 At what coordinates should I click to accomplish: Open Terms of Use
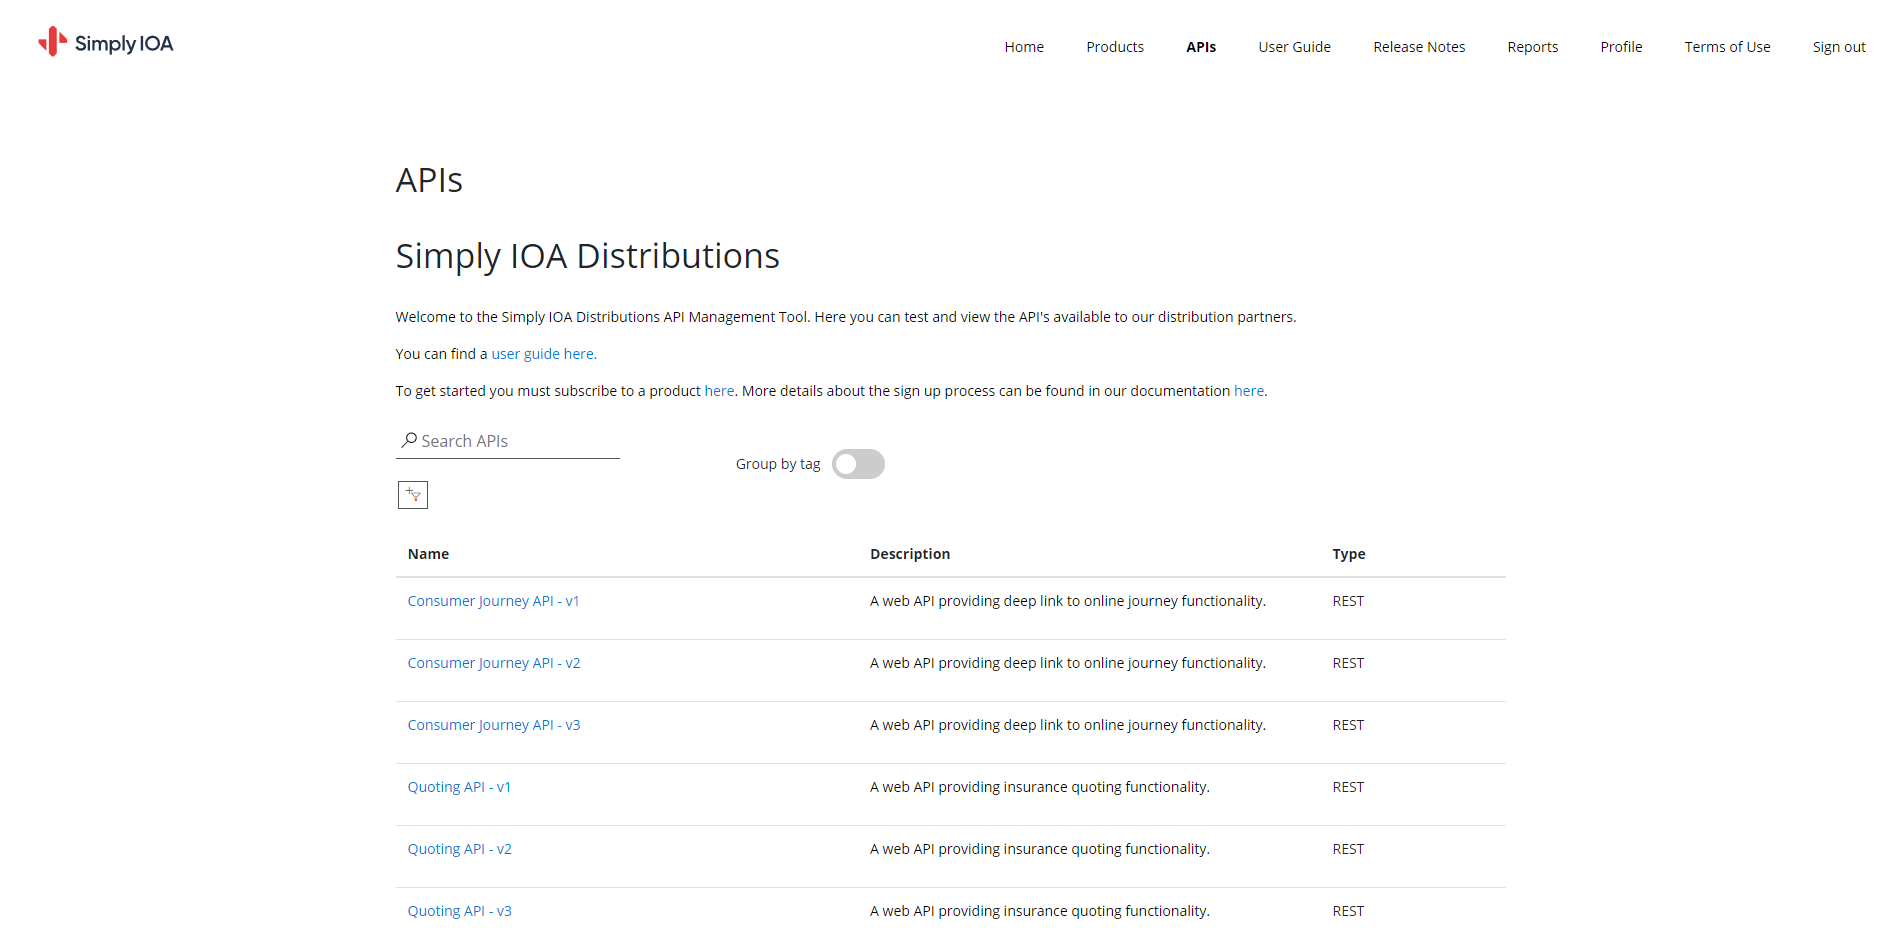[1727, 47]
